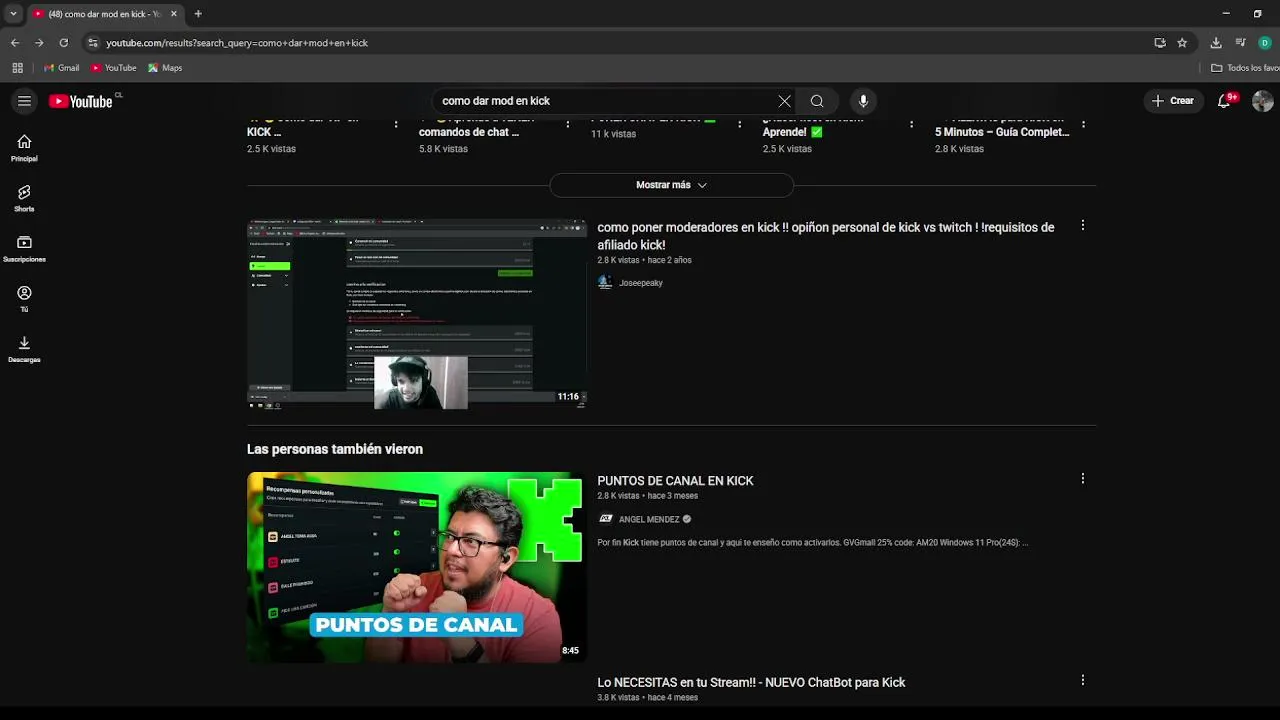
Task: Close the current browser tab
Action: (173, 14)
